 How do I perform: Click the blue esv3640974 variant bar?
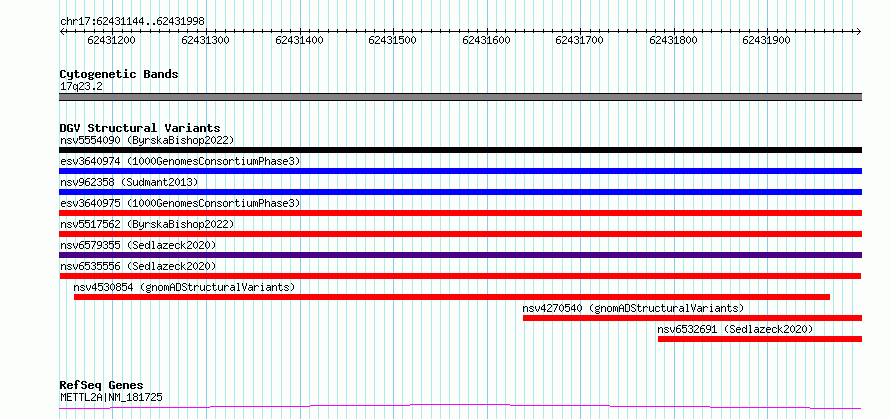coord(460,171)
